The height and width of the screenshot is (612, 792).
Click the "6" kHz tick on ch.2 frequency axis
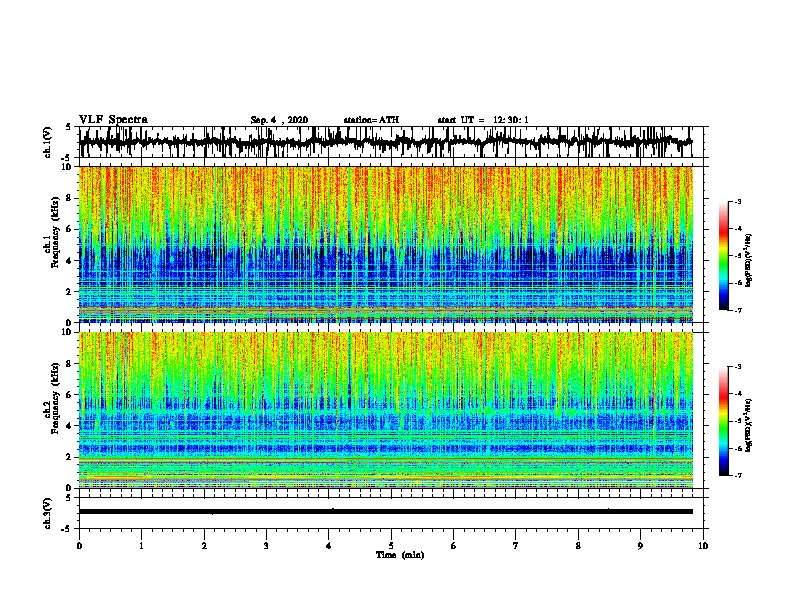click(70, 395)
